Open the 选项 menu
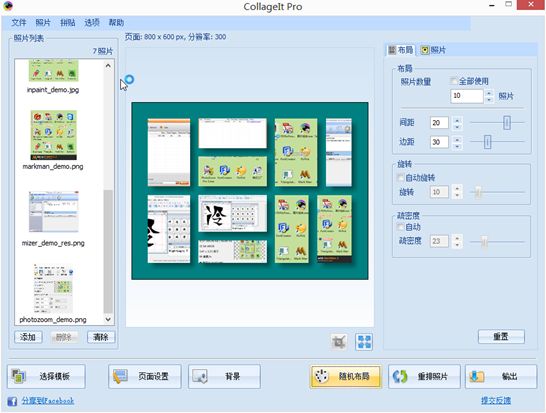546x413 pixels. tap(92, 23)
